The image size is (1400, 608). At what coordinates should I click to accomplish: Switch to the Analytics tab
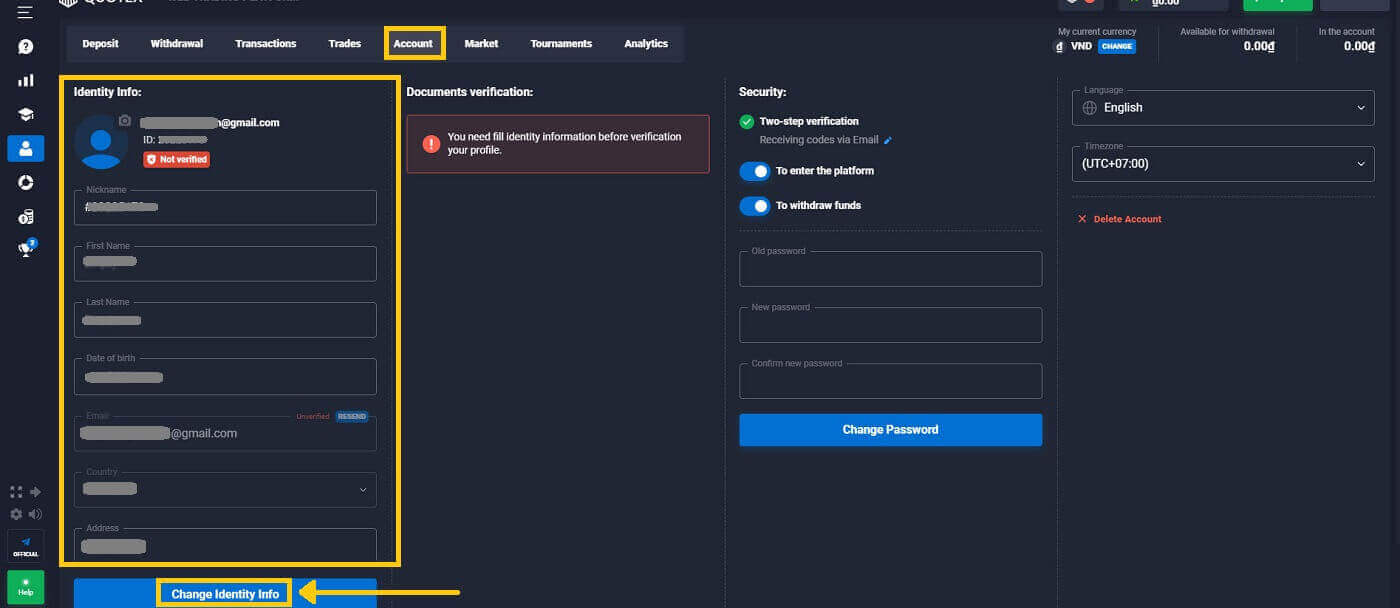(646, 44)
